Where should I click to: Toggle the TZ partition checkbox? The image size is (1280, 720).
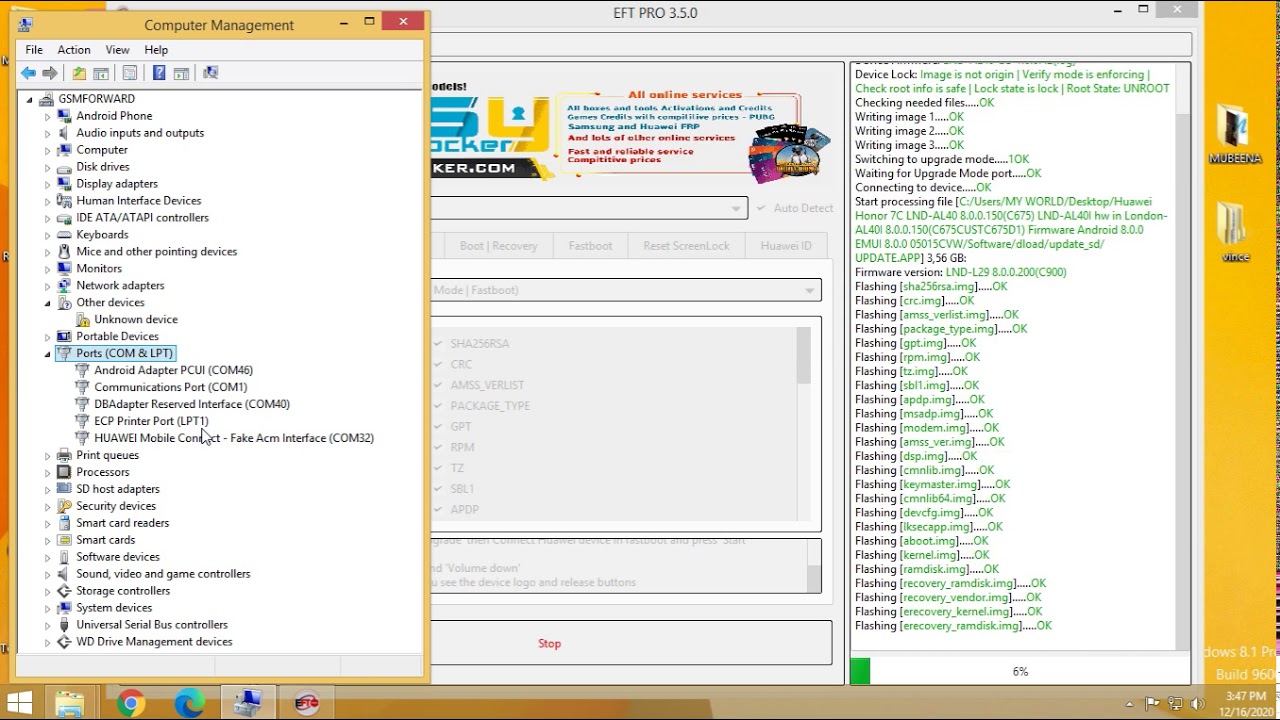[x=438, y=468]
